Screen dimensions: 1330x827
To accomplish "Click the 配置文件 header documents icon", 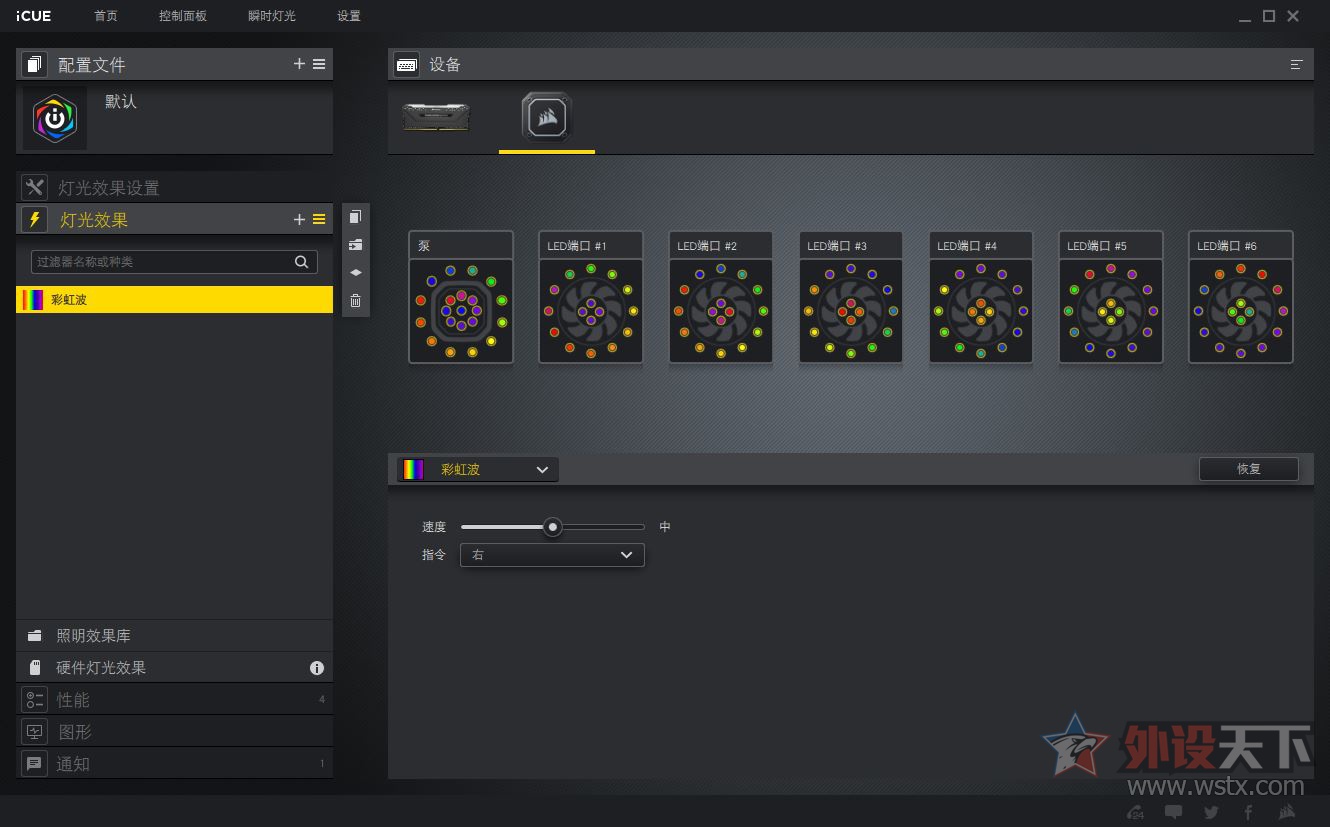I will point(35,65).
